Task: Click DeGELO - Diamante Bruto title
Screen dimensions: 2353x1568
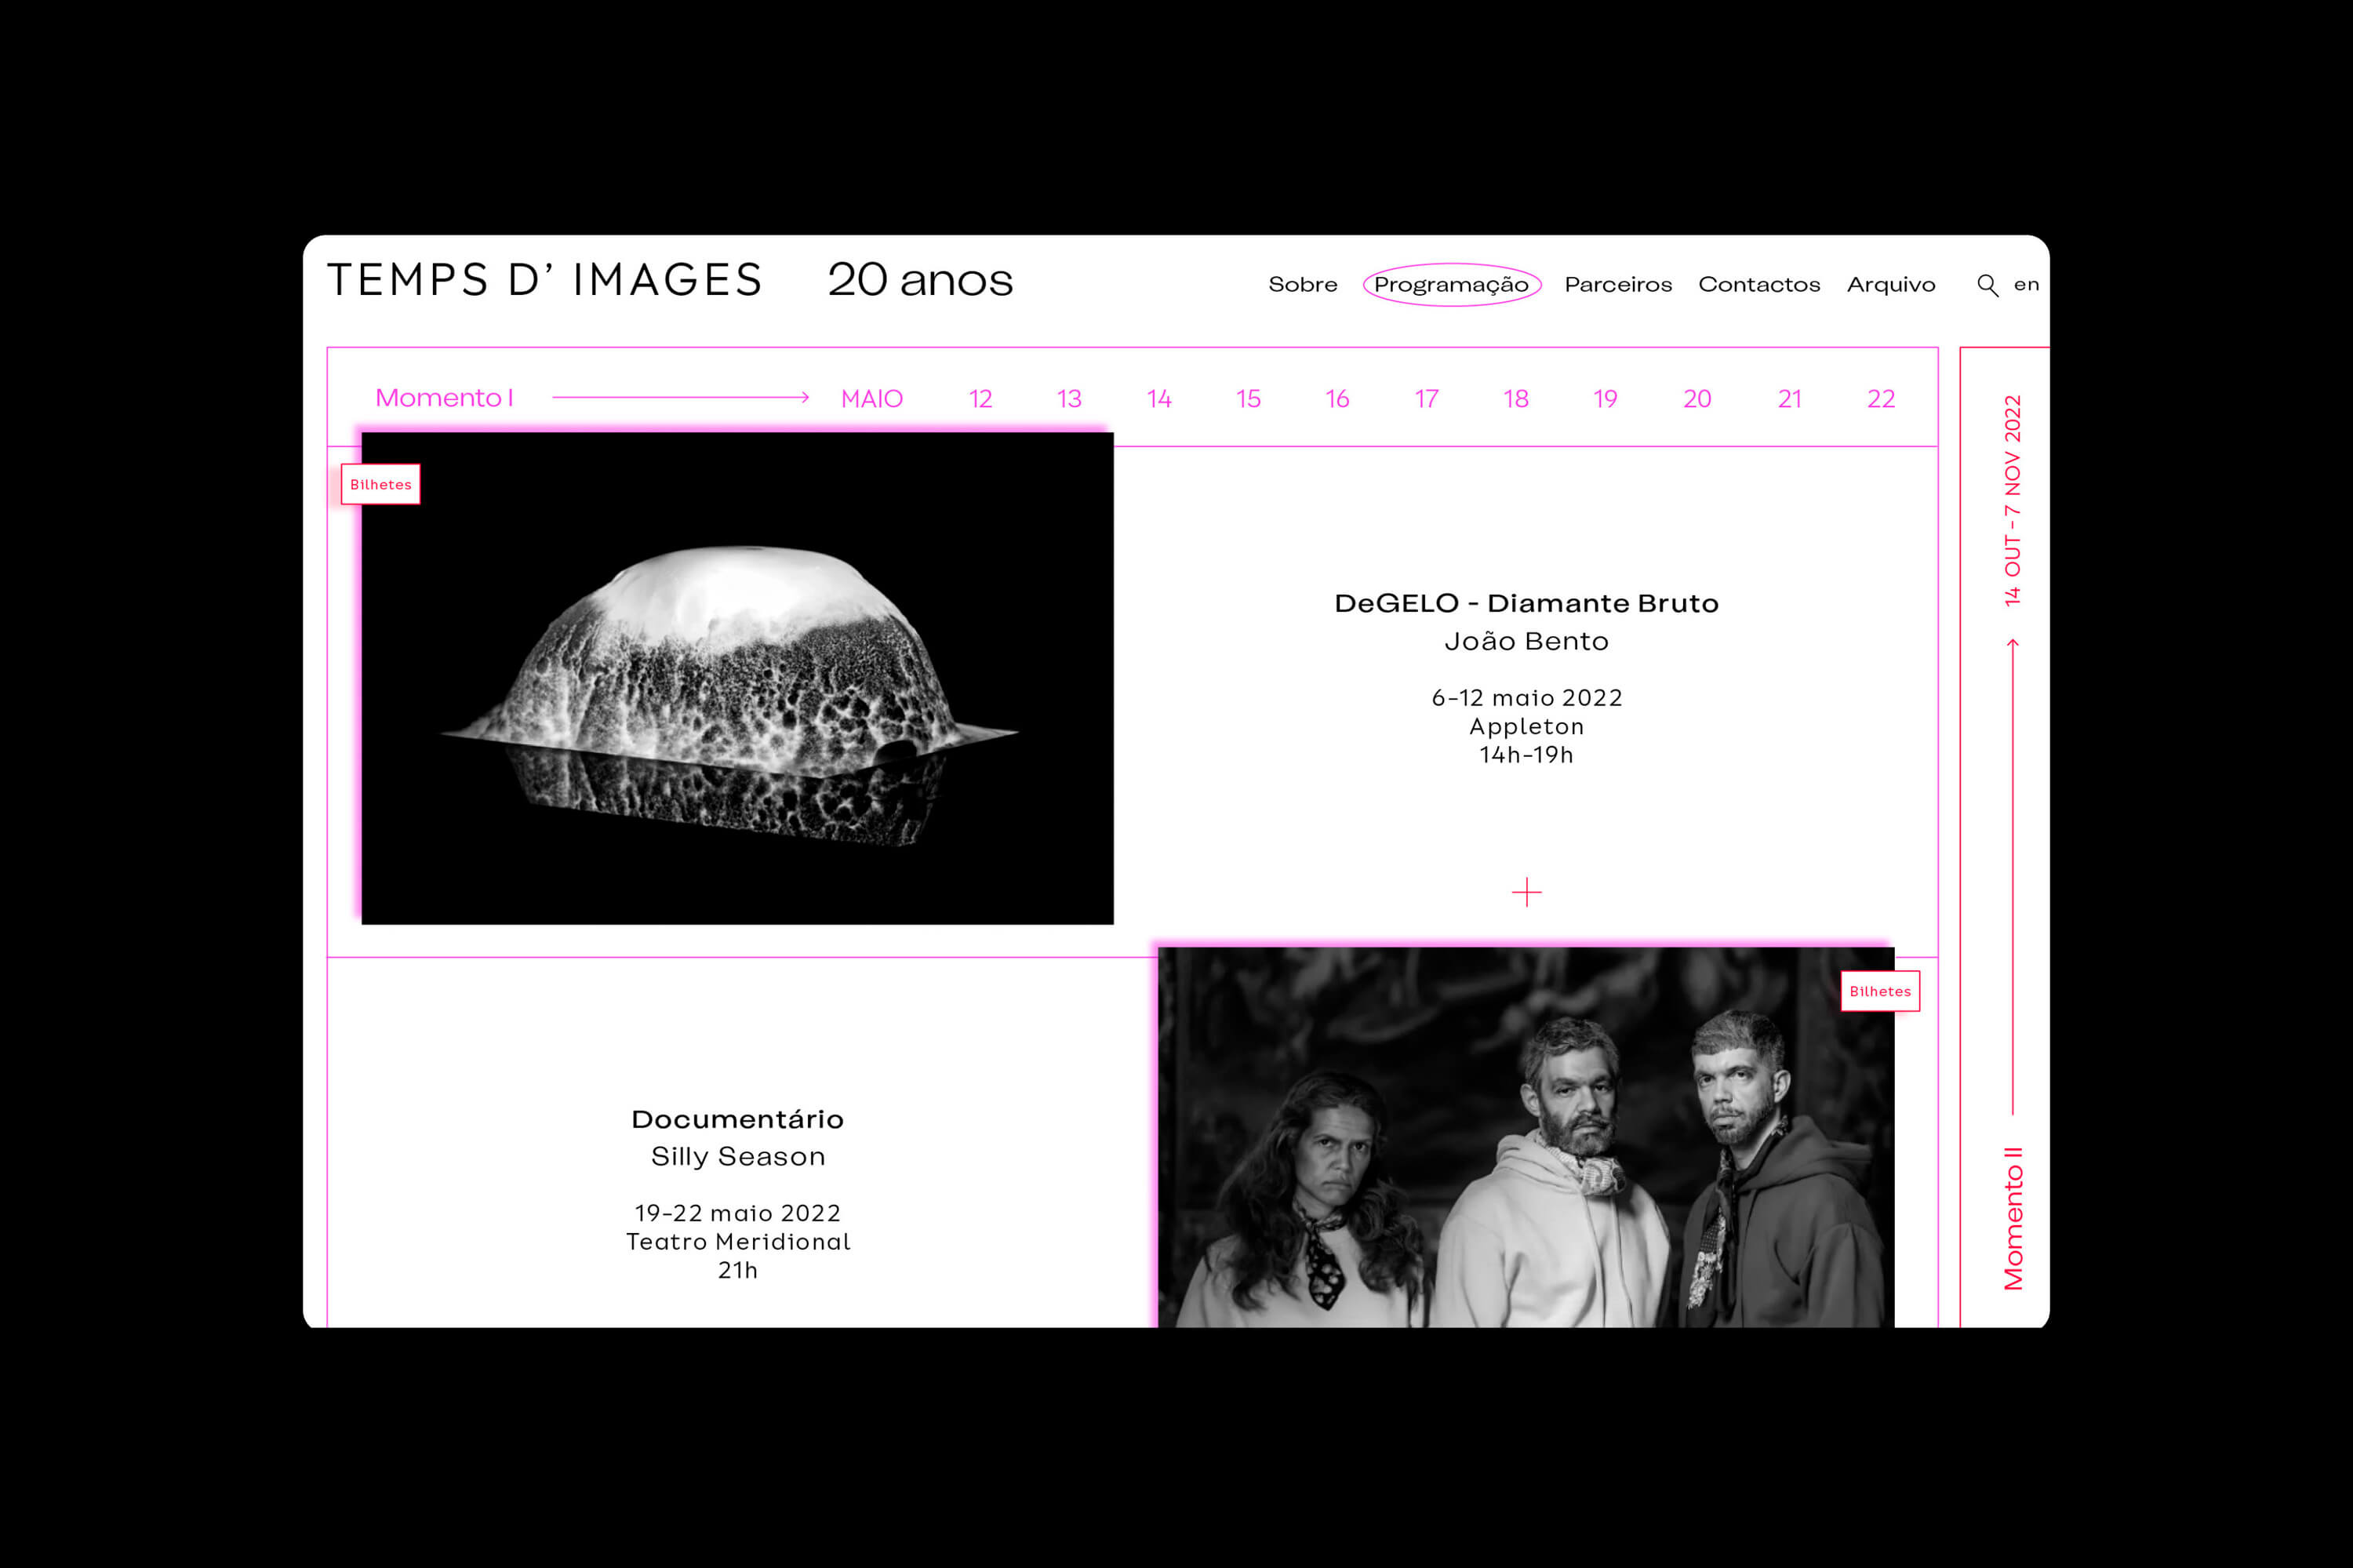Action: 1525,603
